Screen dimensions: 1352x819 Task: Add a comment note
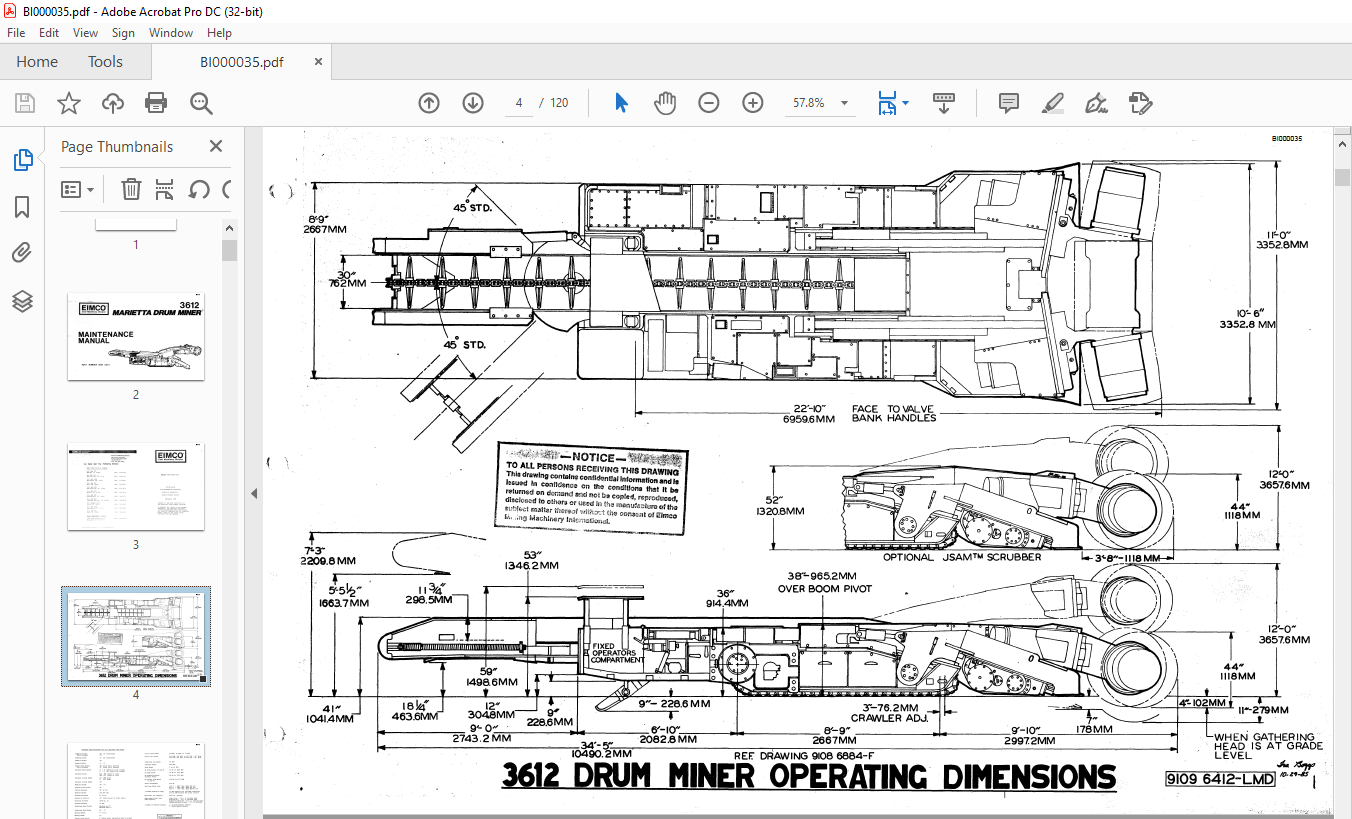tap(1009, 103)
